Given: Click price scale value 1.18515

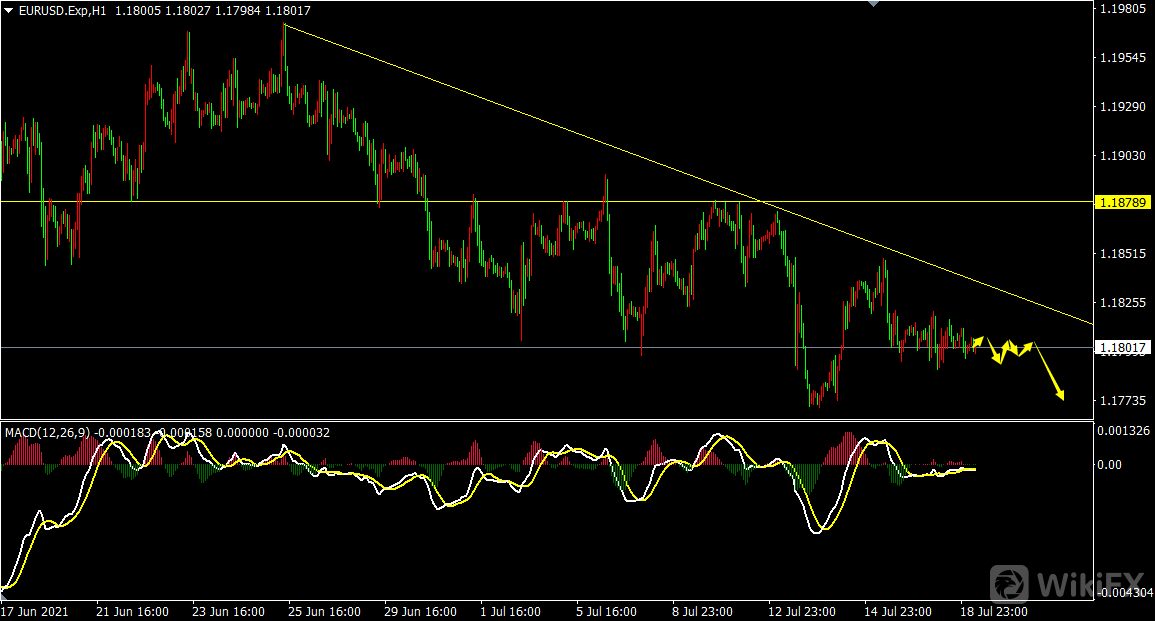Looking at the screenshot, I should click(x=1123, y=253).
